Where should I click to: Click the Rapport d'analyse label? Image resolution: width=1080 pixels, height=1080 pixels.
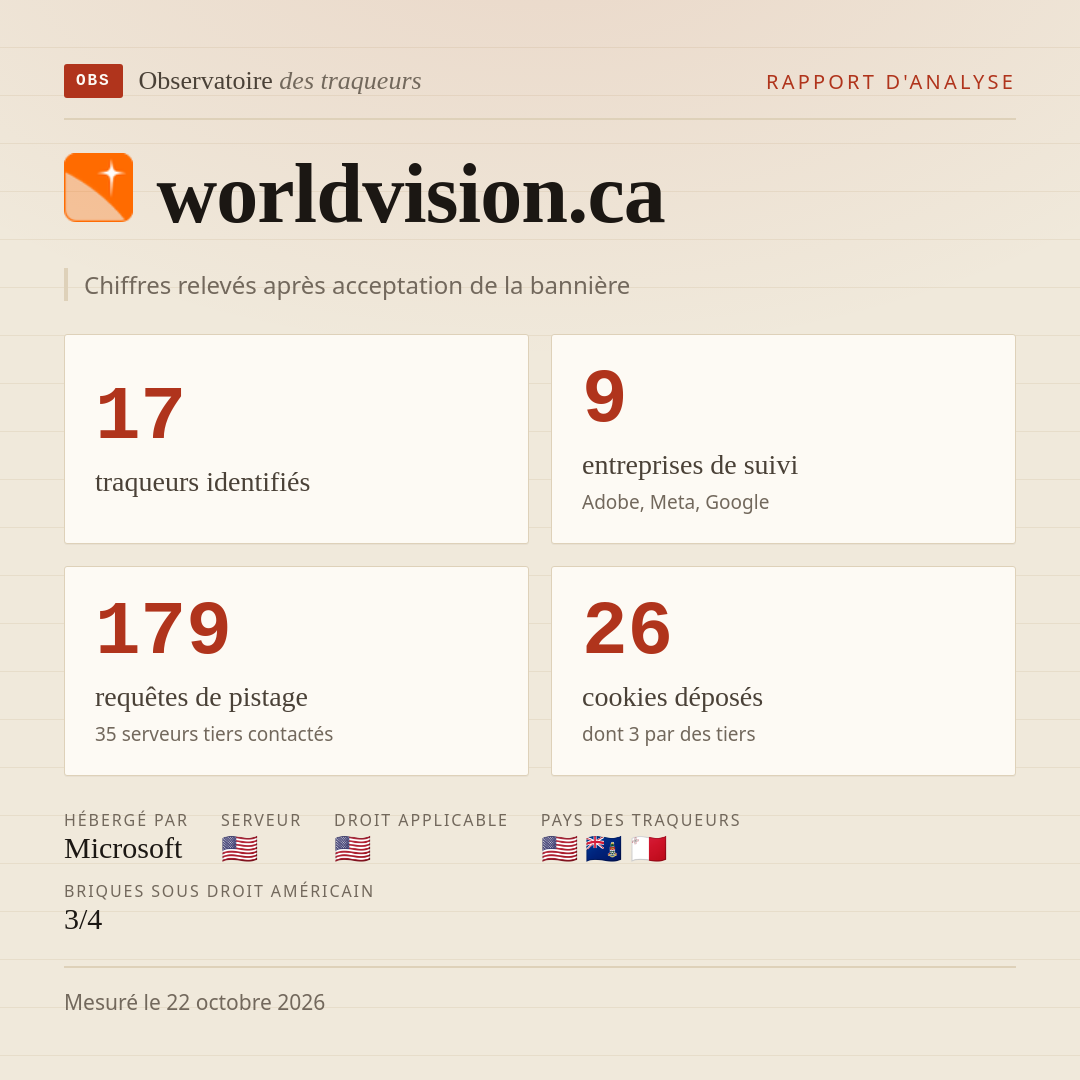(891, 82)
